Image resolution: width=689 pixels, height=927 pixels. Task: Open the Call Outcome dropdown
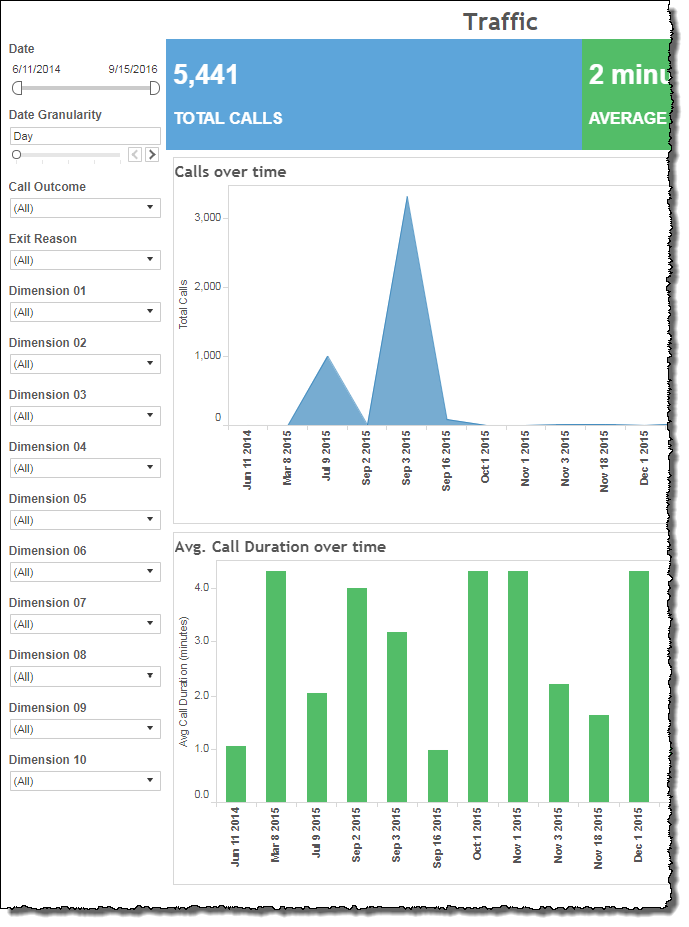pos(85,208)
